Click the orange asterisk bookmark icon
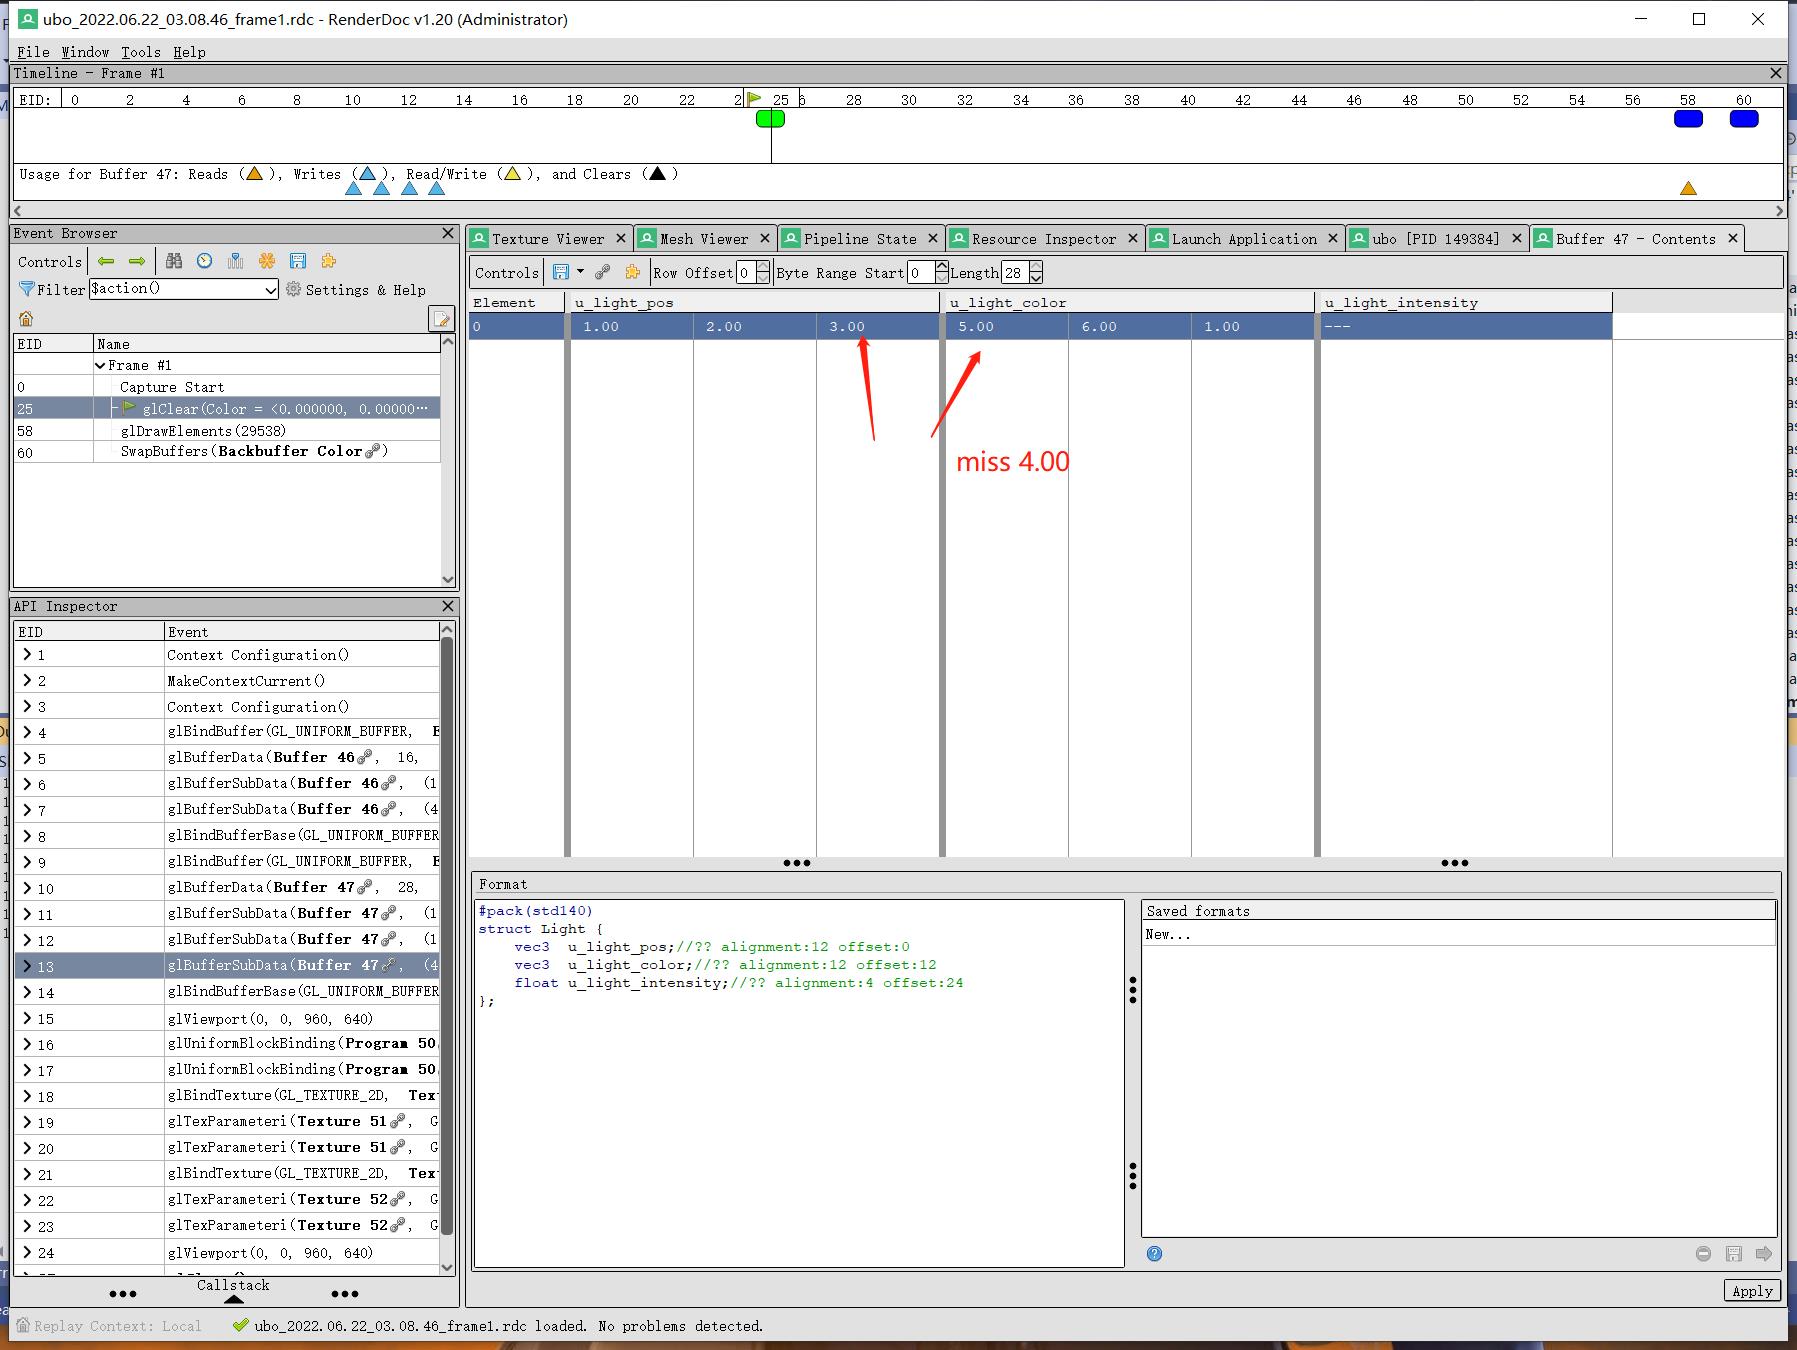Image resolution: width=1797 pixels, height=1350 pixels. (x=267, y=261)
